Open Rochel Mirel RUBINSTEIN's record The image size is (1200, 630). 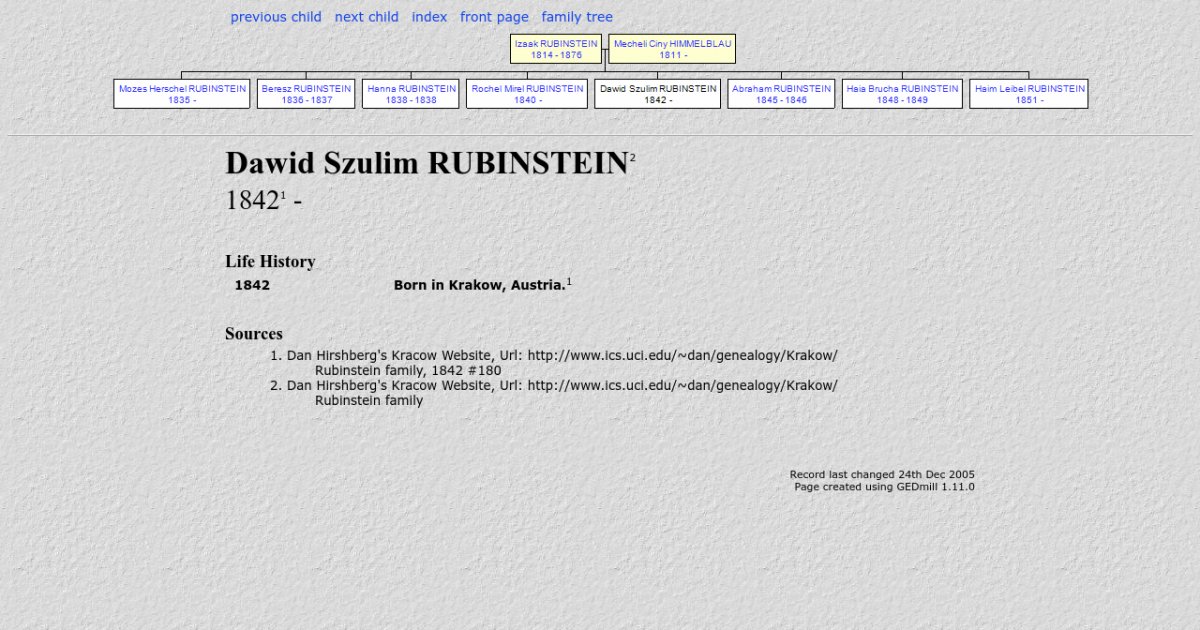527,94
